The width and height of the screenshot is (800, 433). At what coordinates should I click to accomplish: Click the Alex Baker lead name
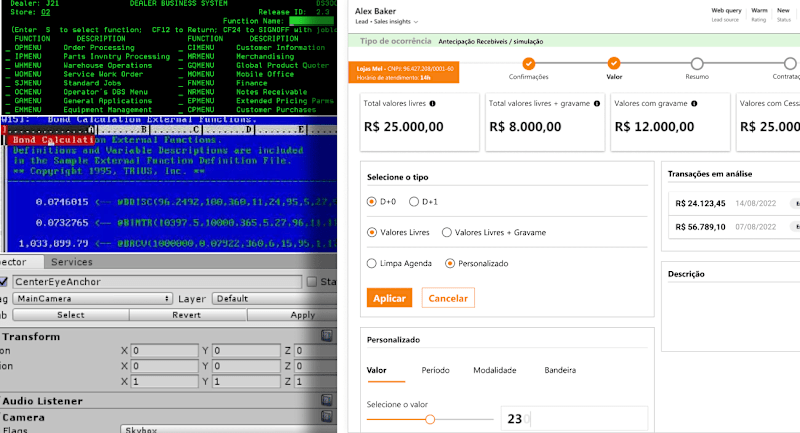click(x=376, y=11)
